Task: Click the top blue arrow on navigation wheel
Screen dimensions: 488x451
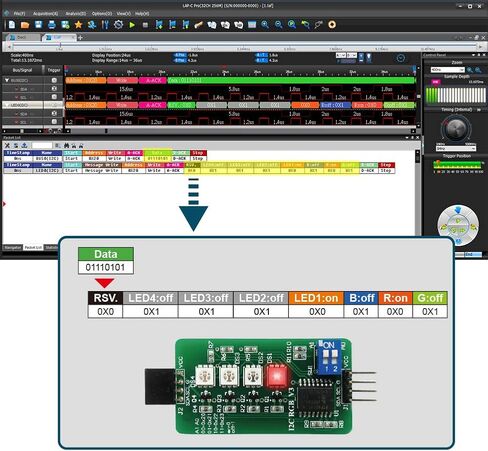Action: 458,210
